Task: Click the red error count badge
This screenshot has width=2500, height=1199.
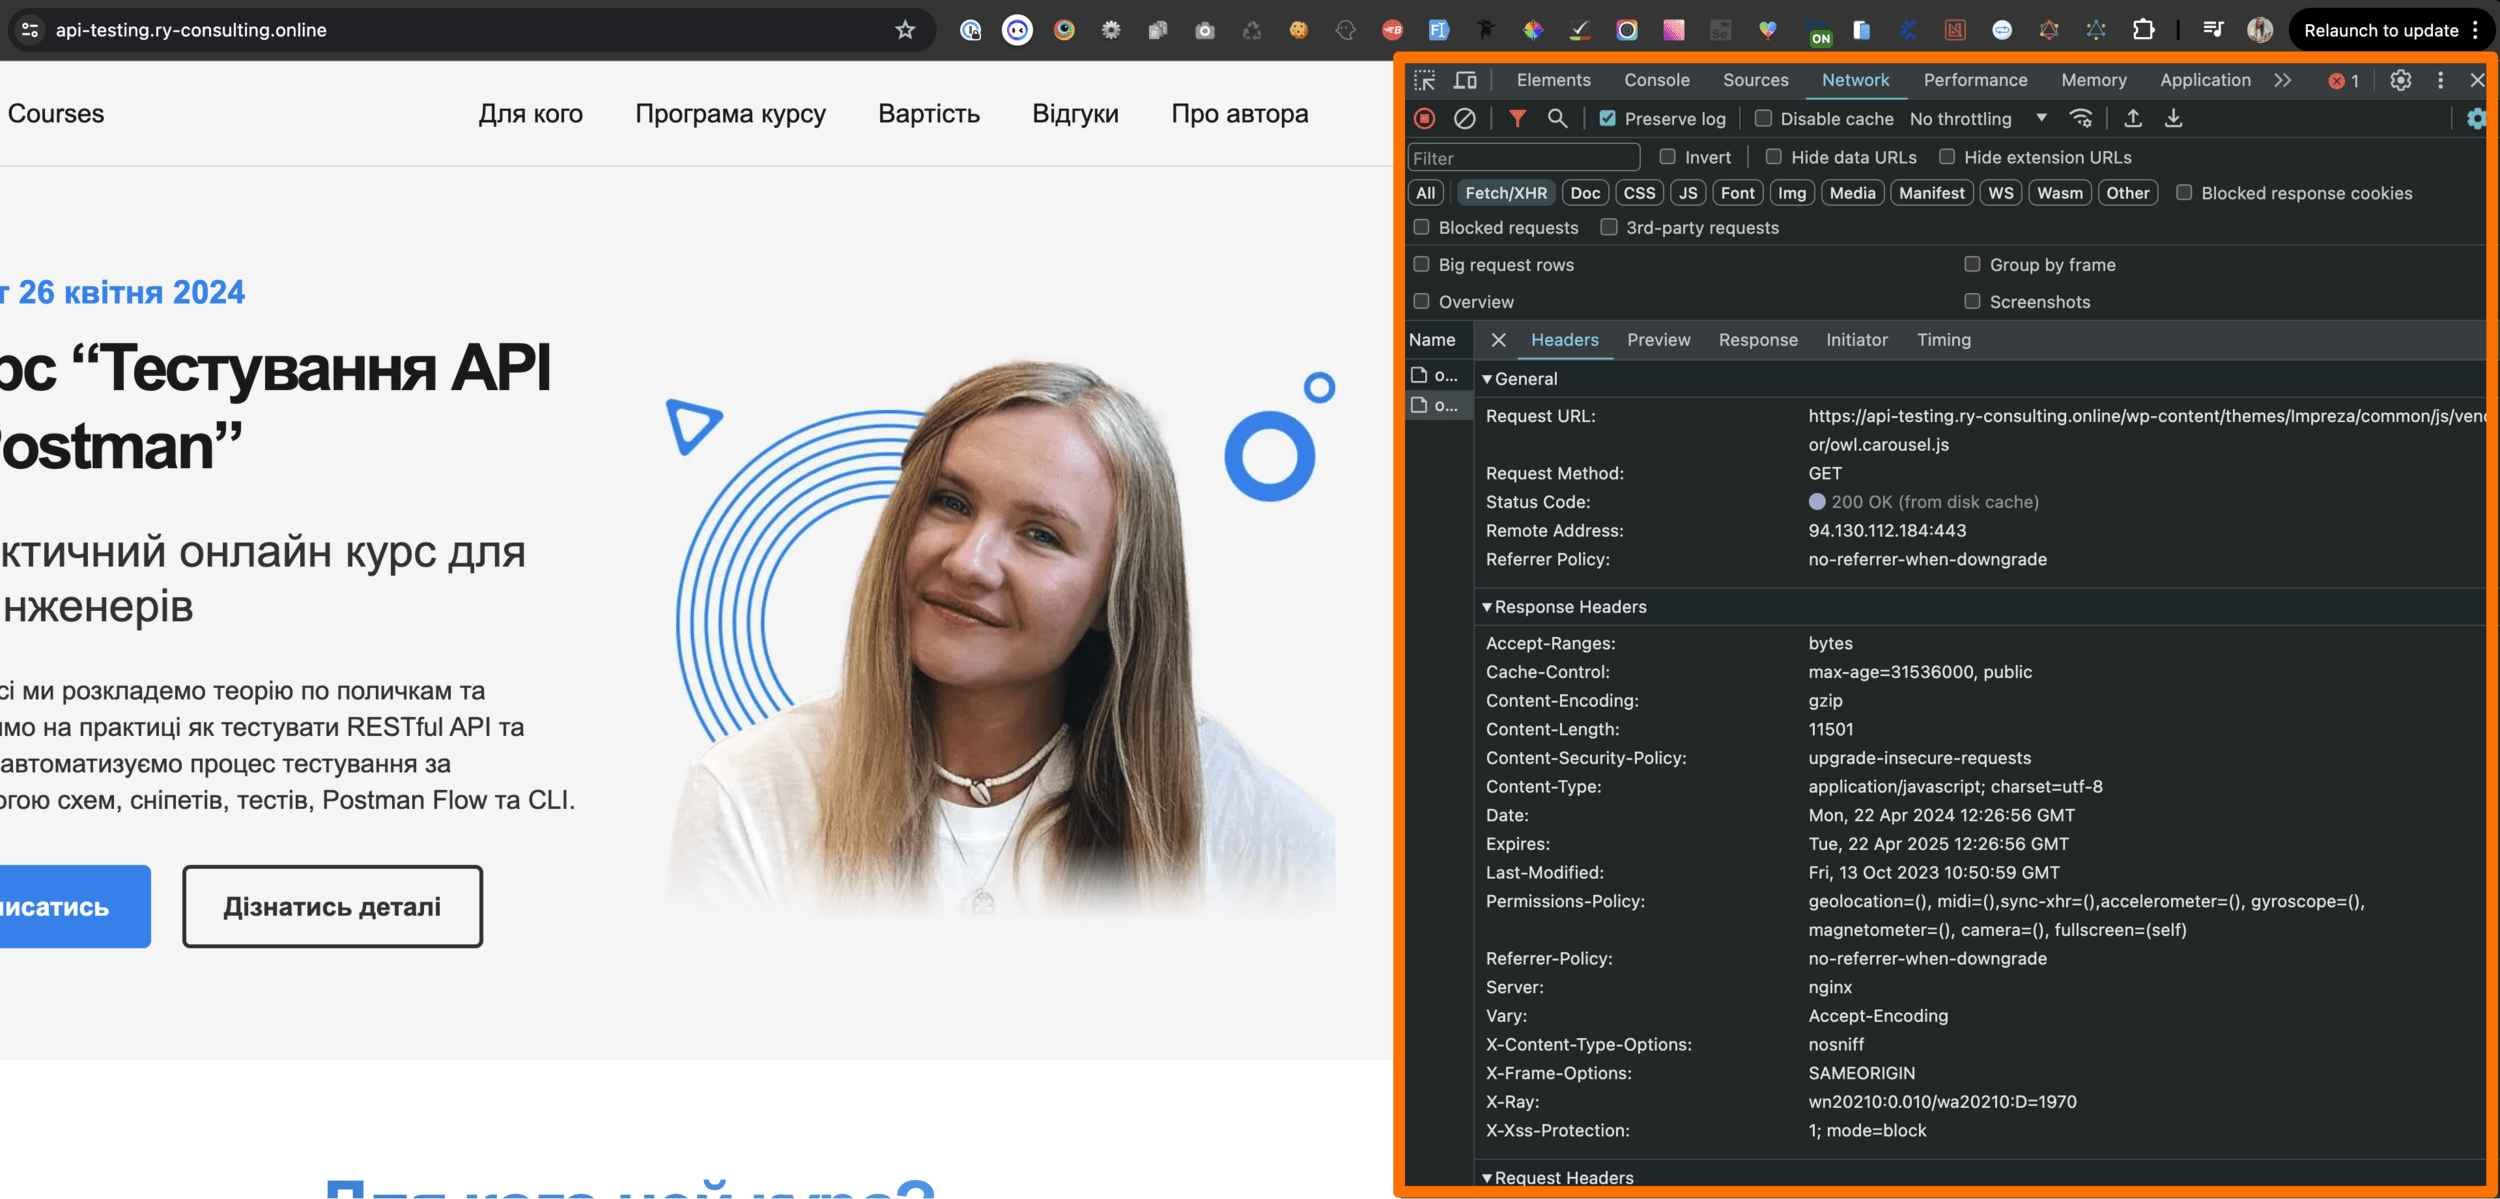Action: [x=2343, y=81]
